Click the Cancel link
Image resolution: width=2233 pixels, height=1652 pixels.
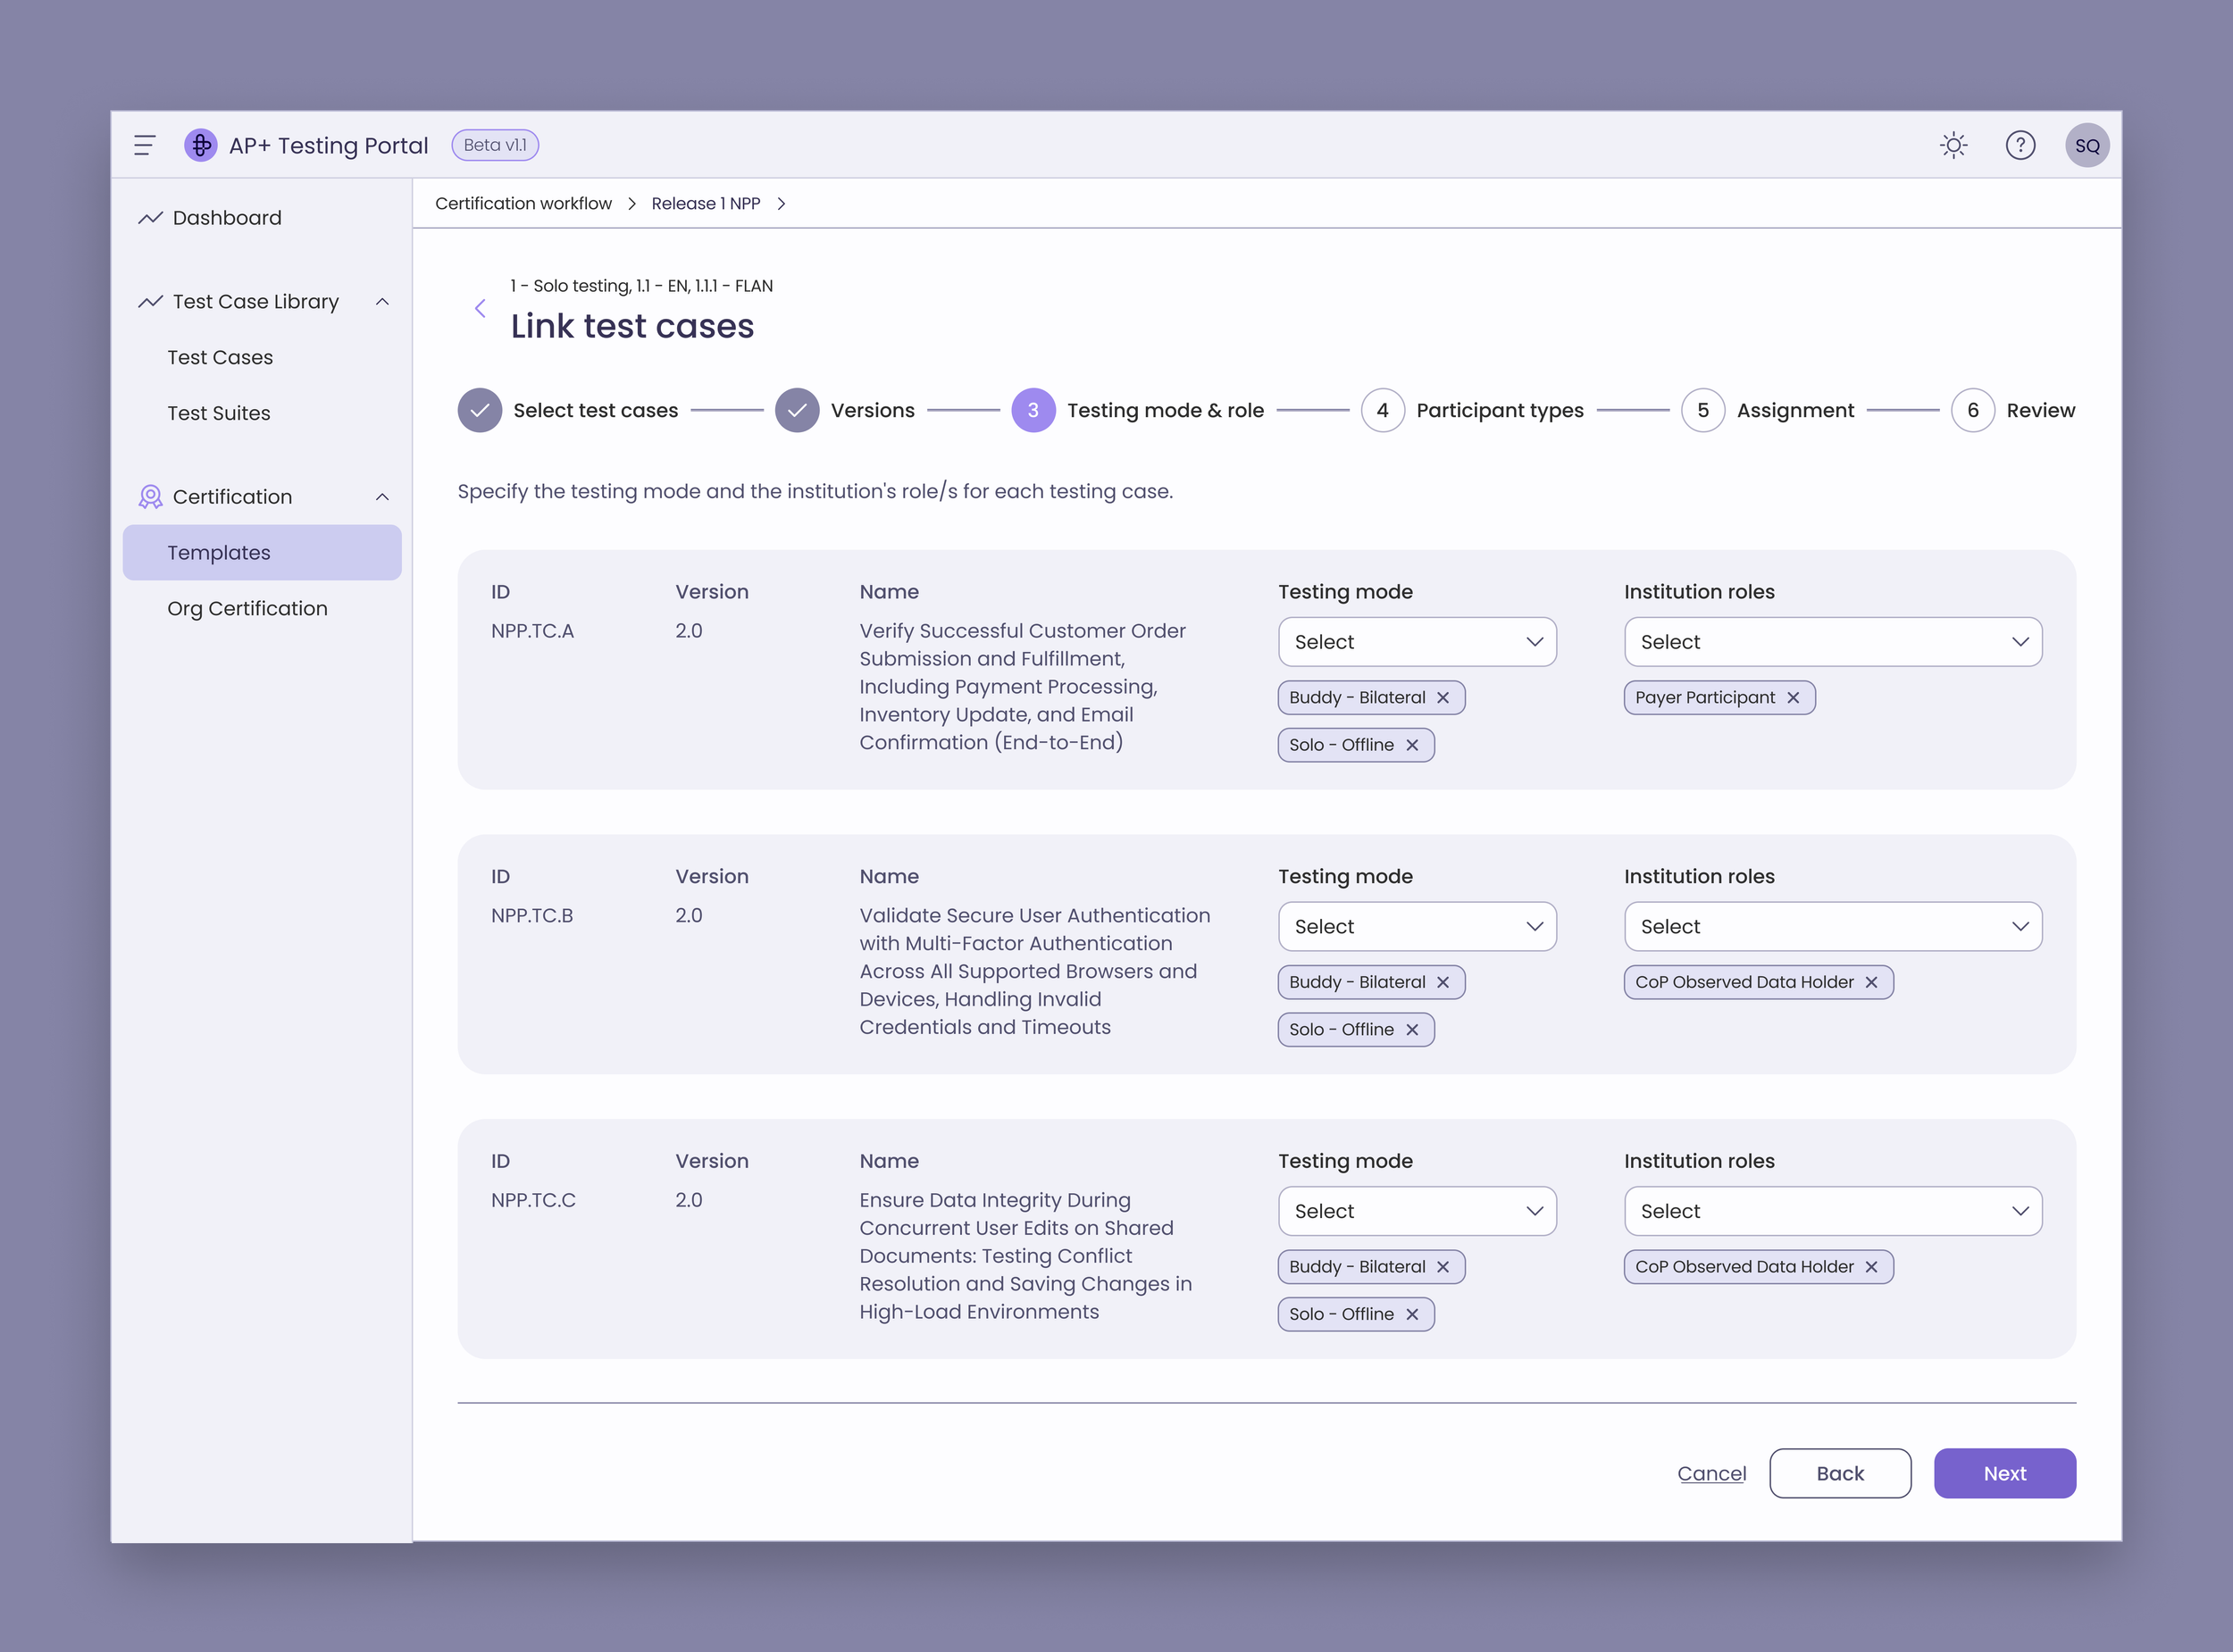(1711, 1473)
